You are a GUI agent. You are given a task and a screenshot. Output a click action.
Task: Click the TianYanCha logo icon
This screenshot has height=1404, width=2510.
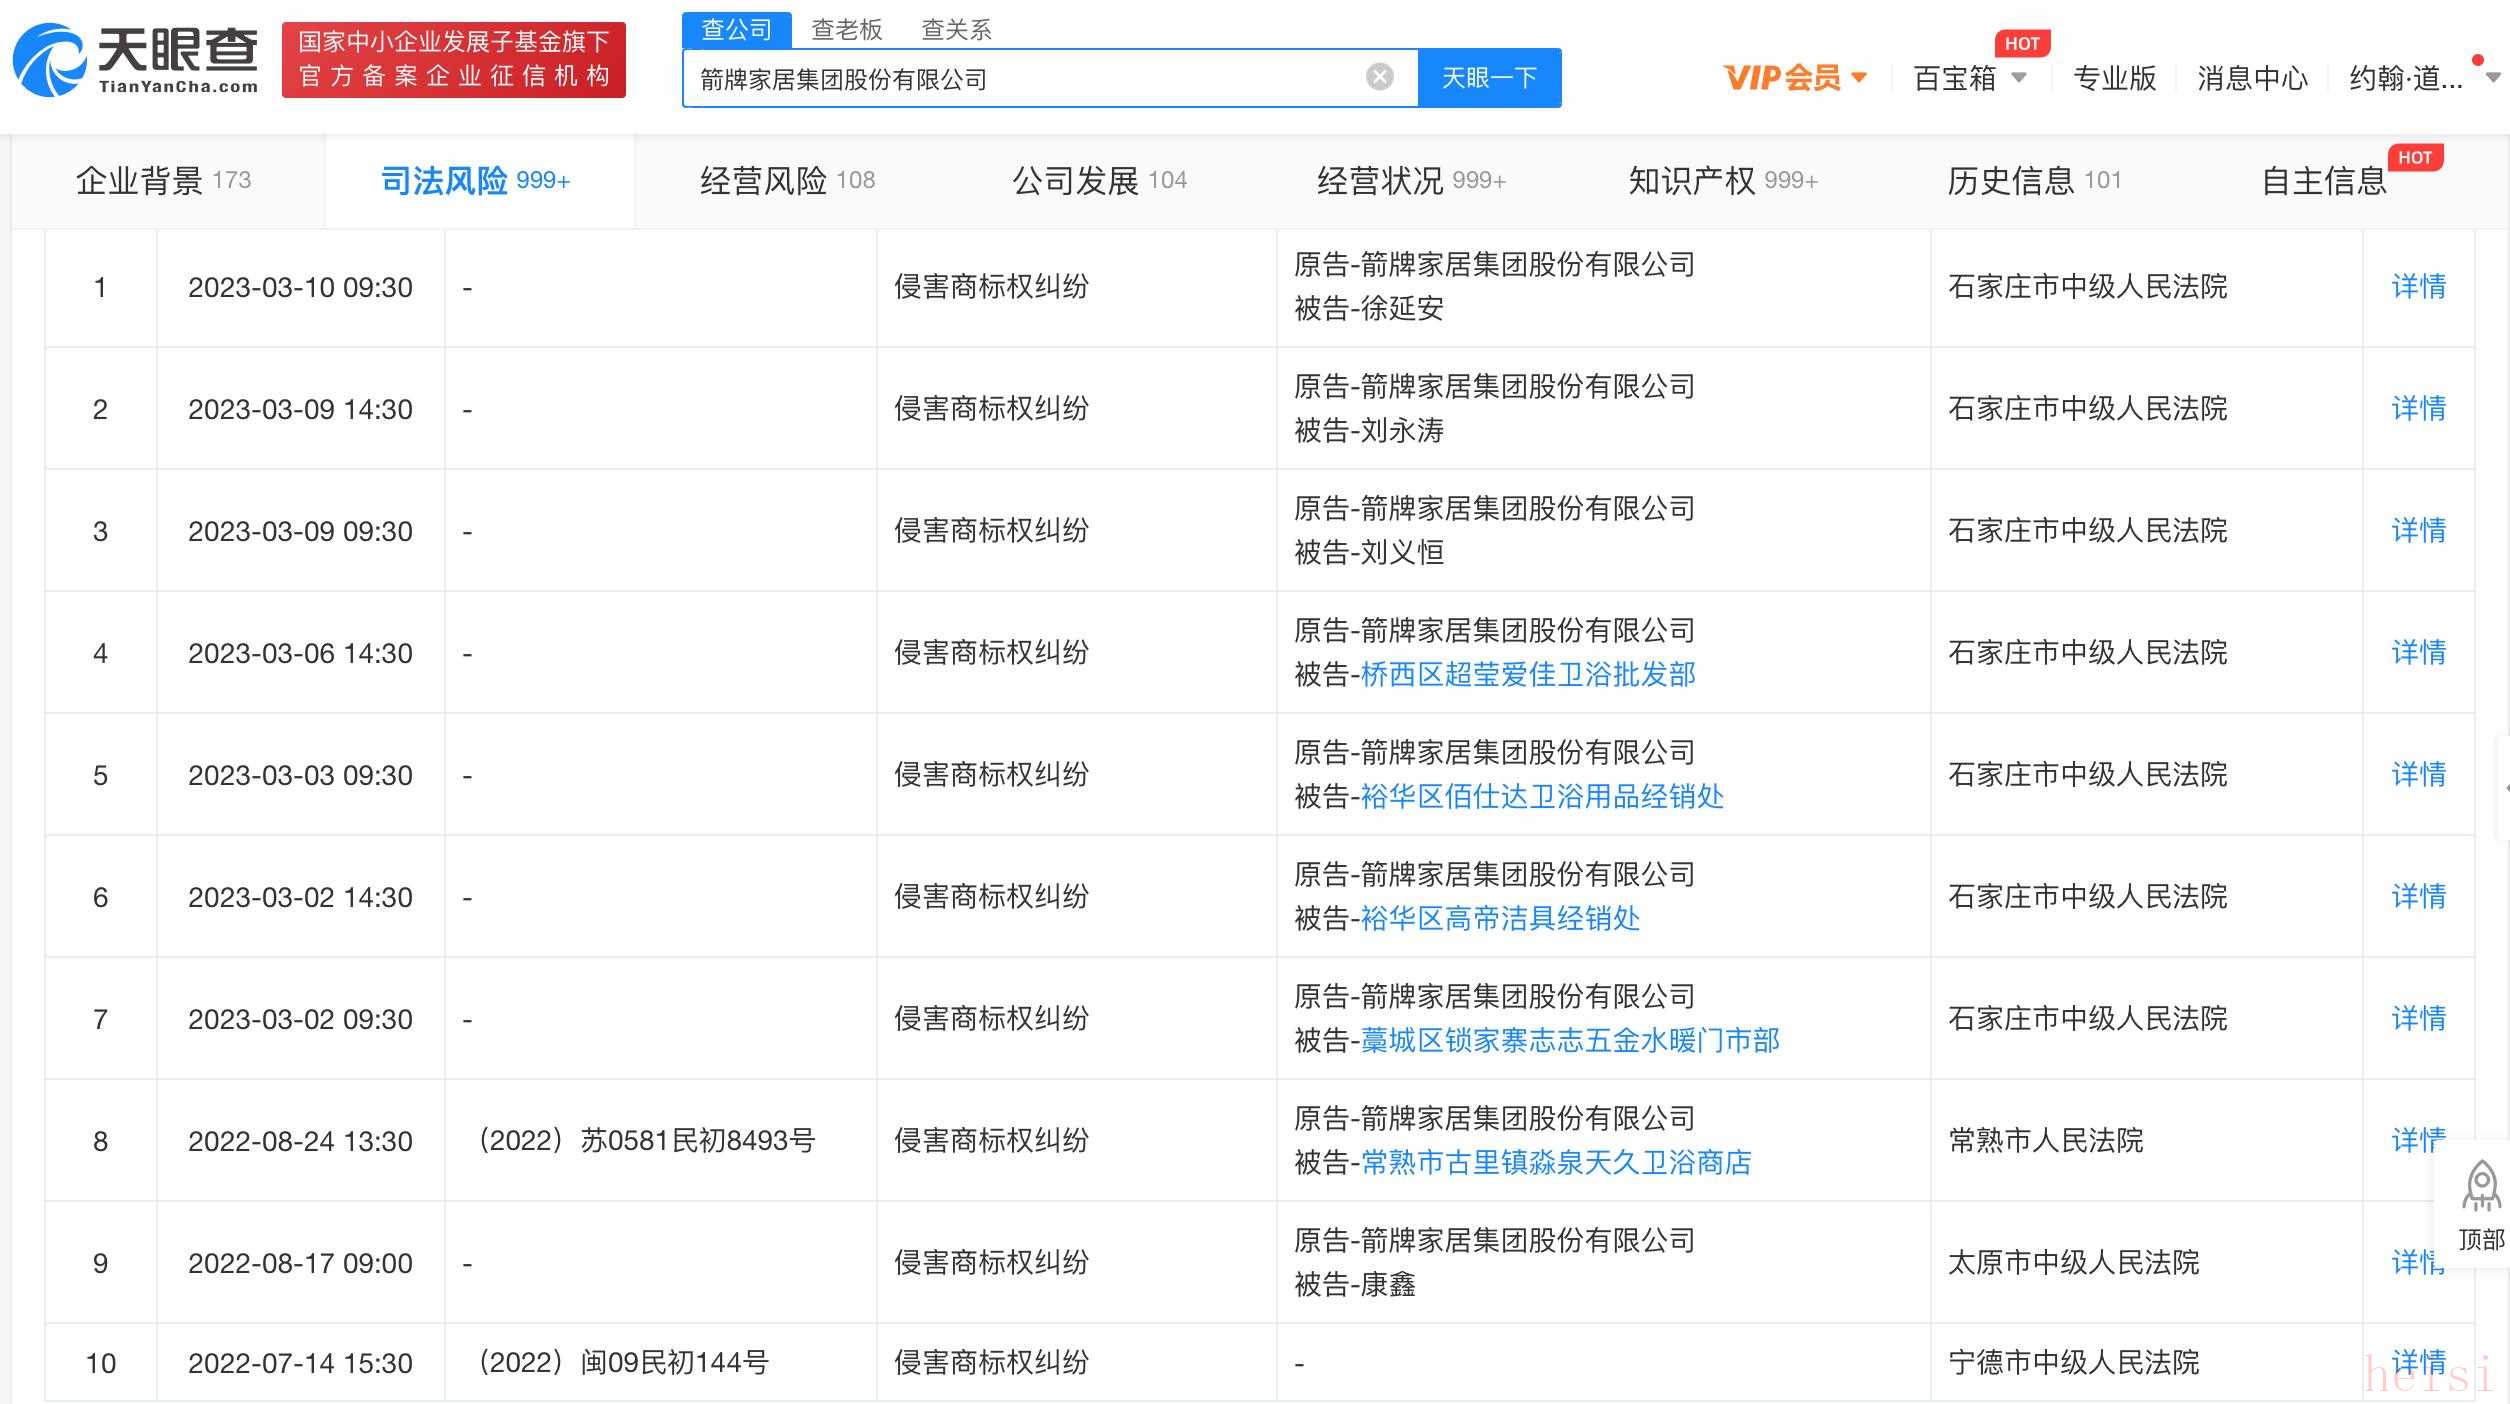point(50,61)
